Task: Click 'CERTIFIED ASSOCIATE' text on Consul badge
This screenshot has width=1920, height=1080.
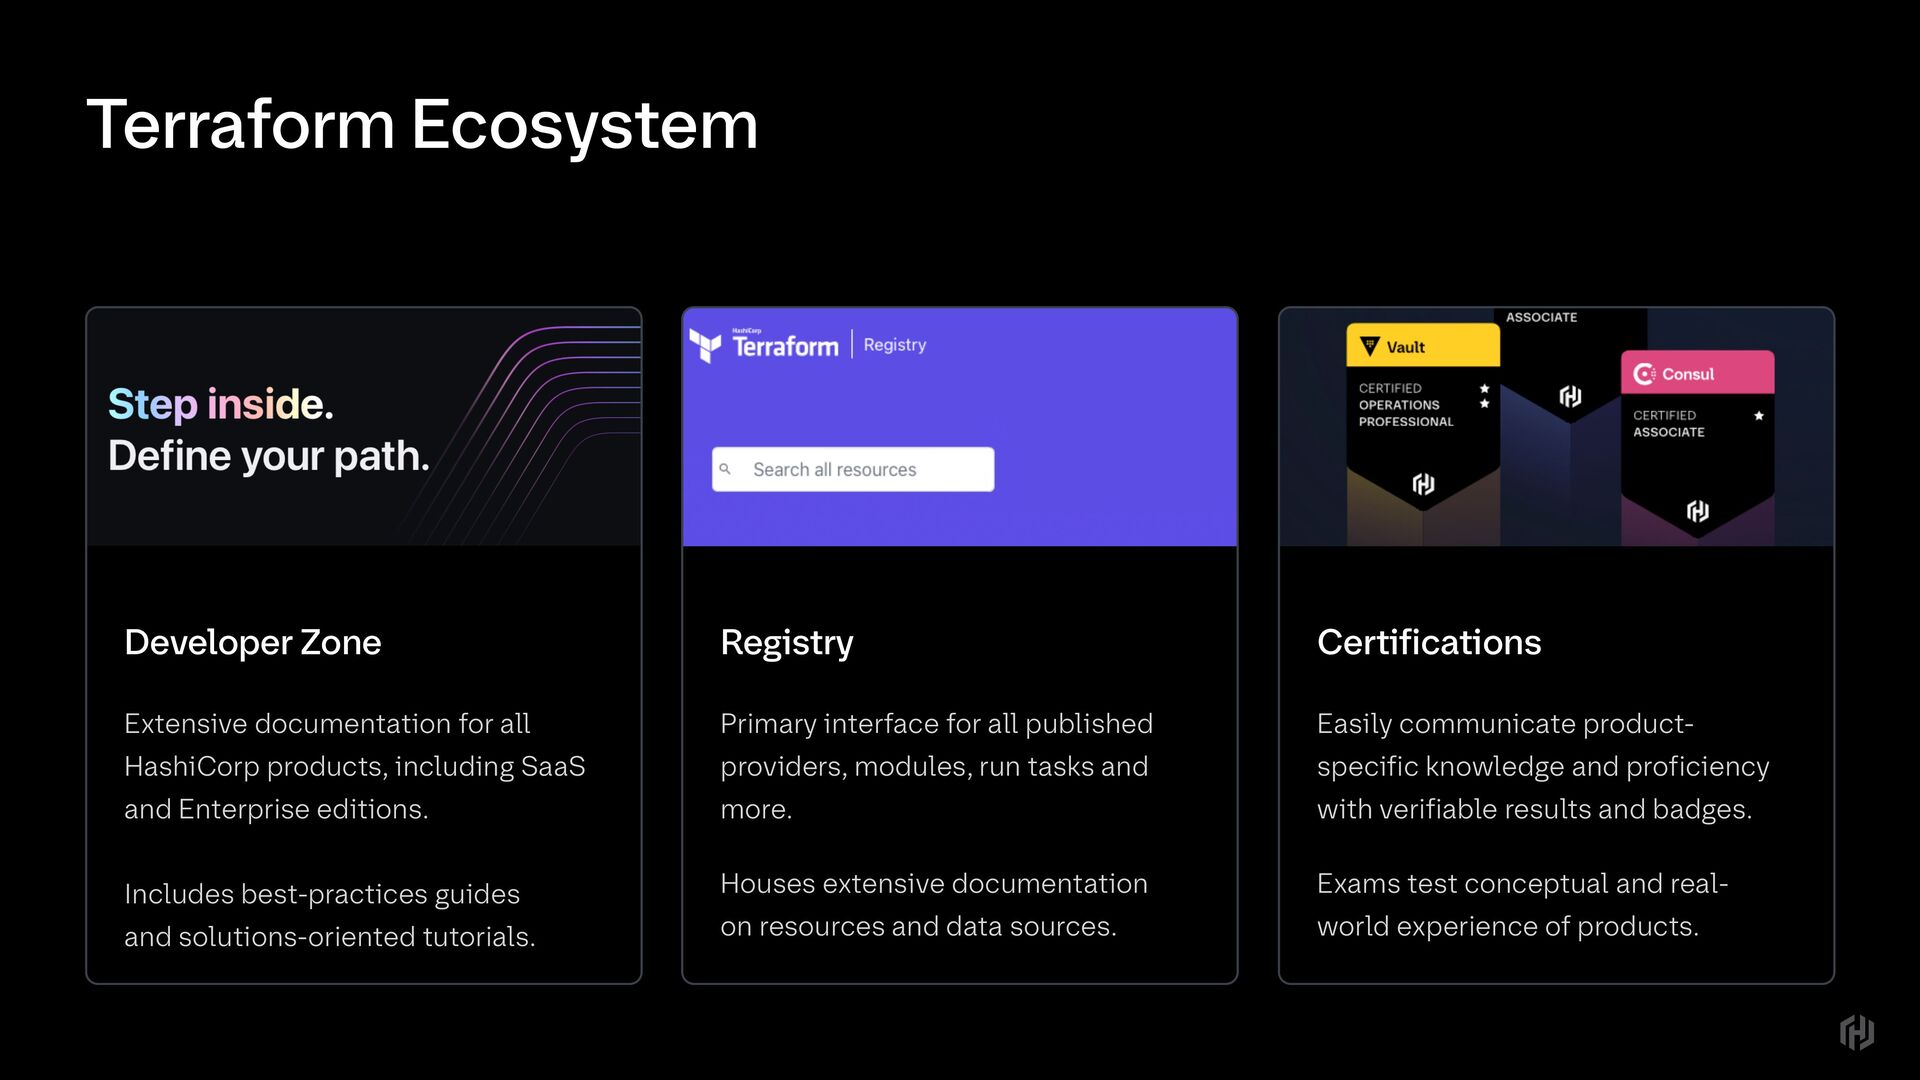Action: 1669,424
